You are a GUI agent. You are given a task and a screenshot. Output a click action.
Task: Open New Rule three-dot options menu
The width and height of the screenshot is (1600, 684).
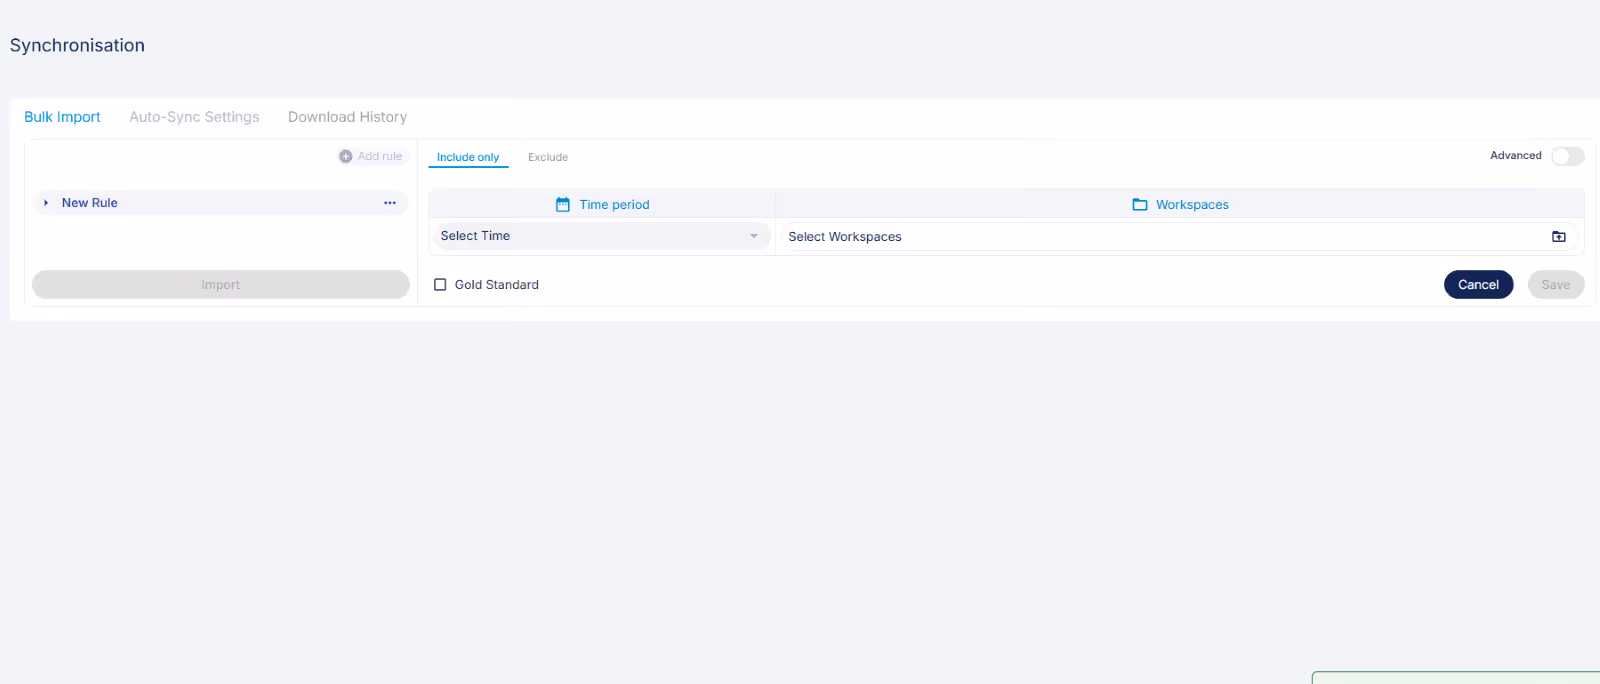coord(390,203)
